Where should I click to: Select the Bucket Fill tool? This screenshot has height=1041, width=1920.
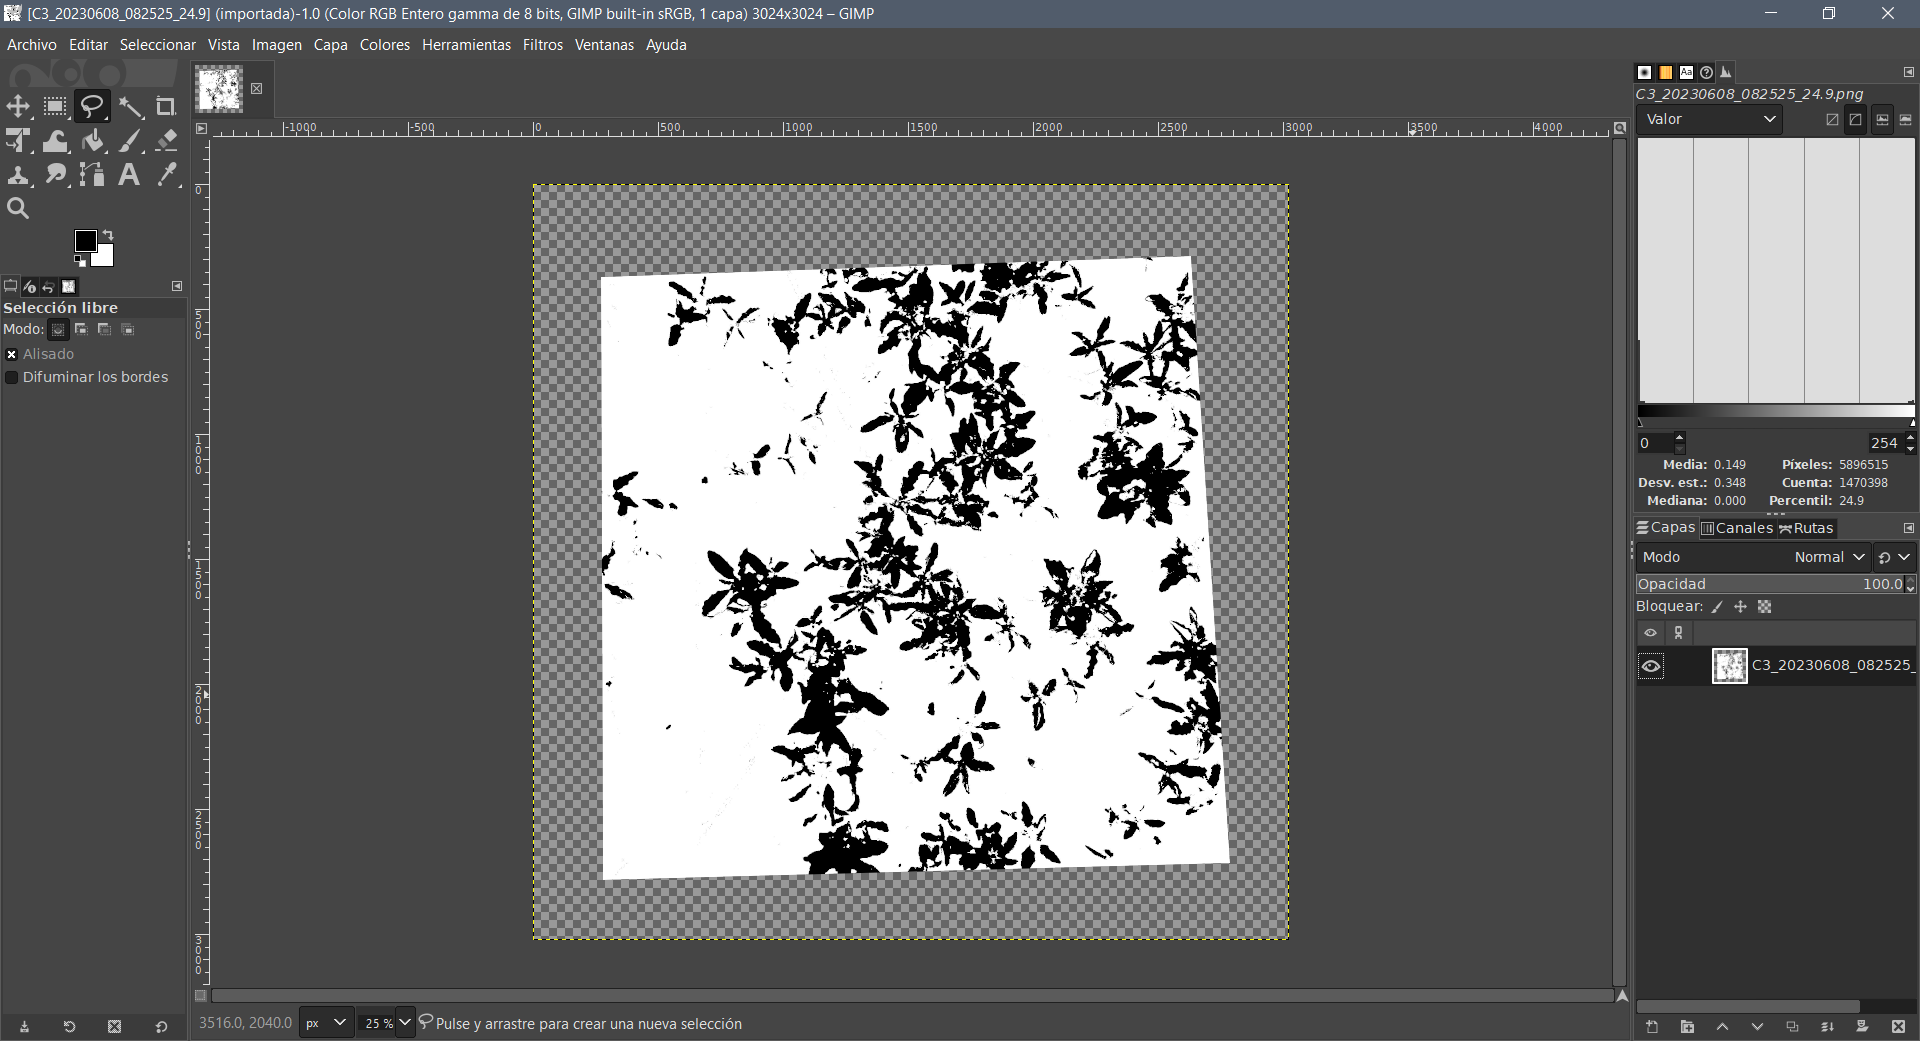click(x=93, y=141)
